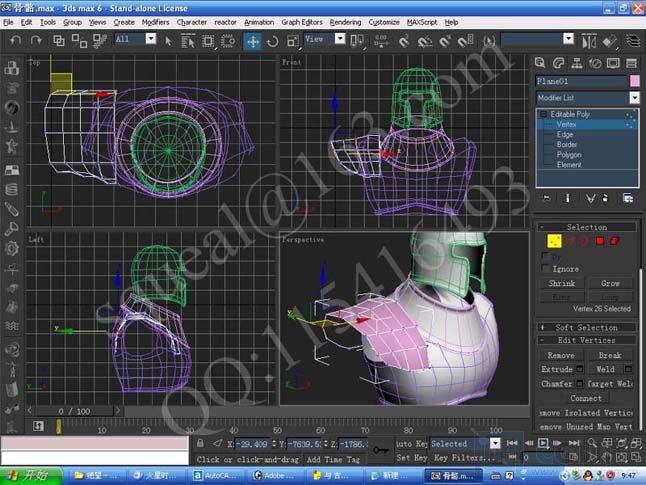
Task: Open the Utilities command panel tab
Action: click(631, 63)
